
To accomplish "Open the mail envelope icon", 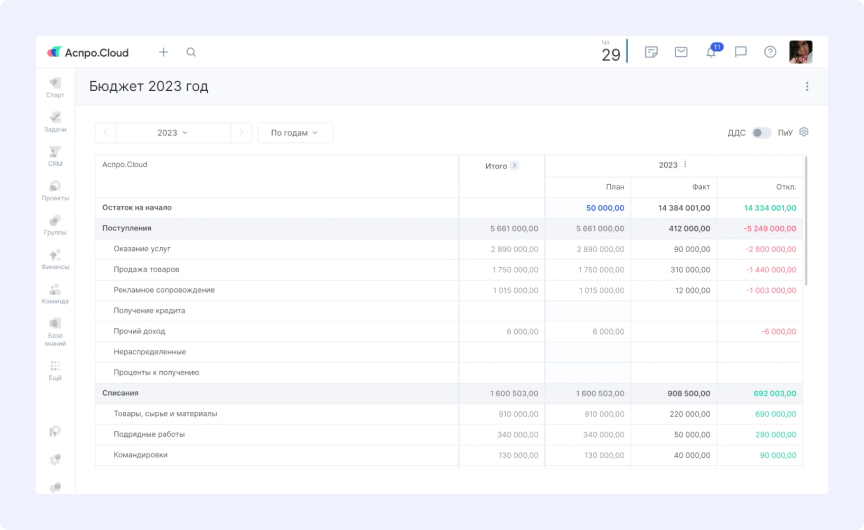I will click(681, 52).
